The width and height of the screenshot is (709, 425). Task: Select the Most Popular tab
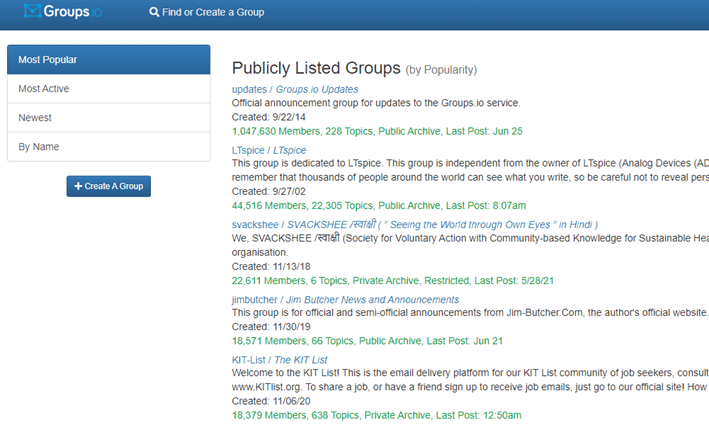click(109, 60)
